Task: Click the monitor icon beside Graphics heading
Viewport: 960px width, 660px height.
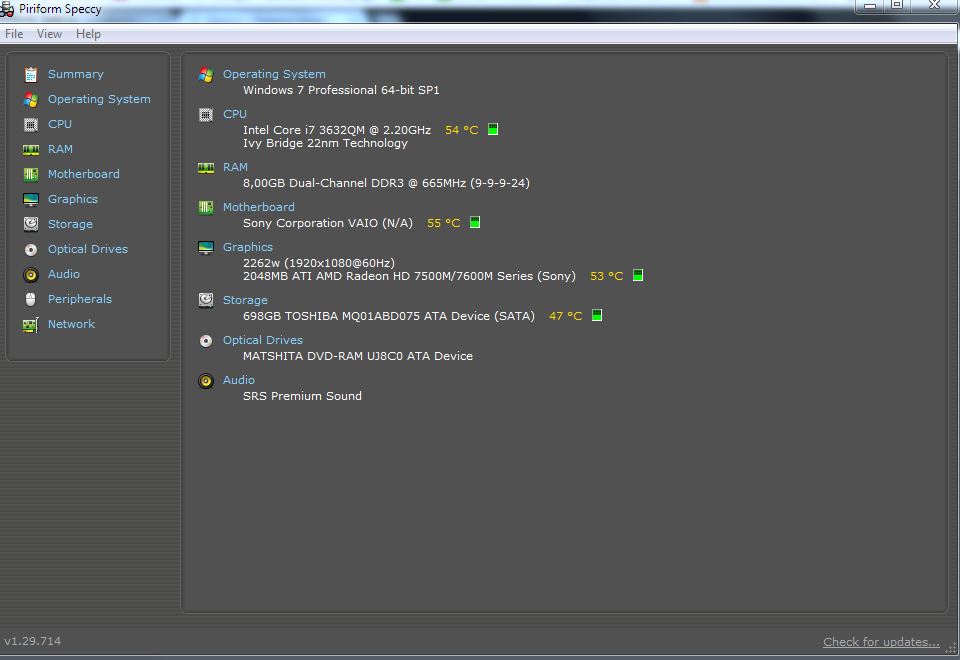Action: point(206,247)
